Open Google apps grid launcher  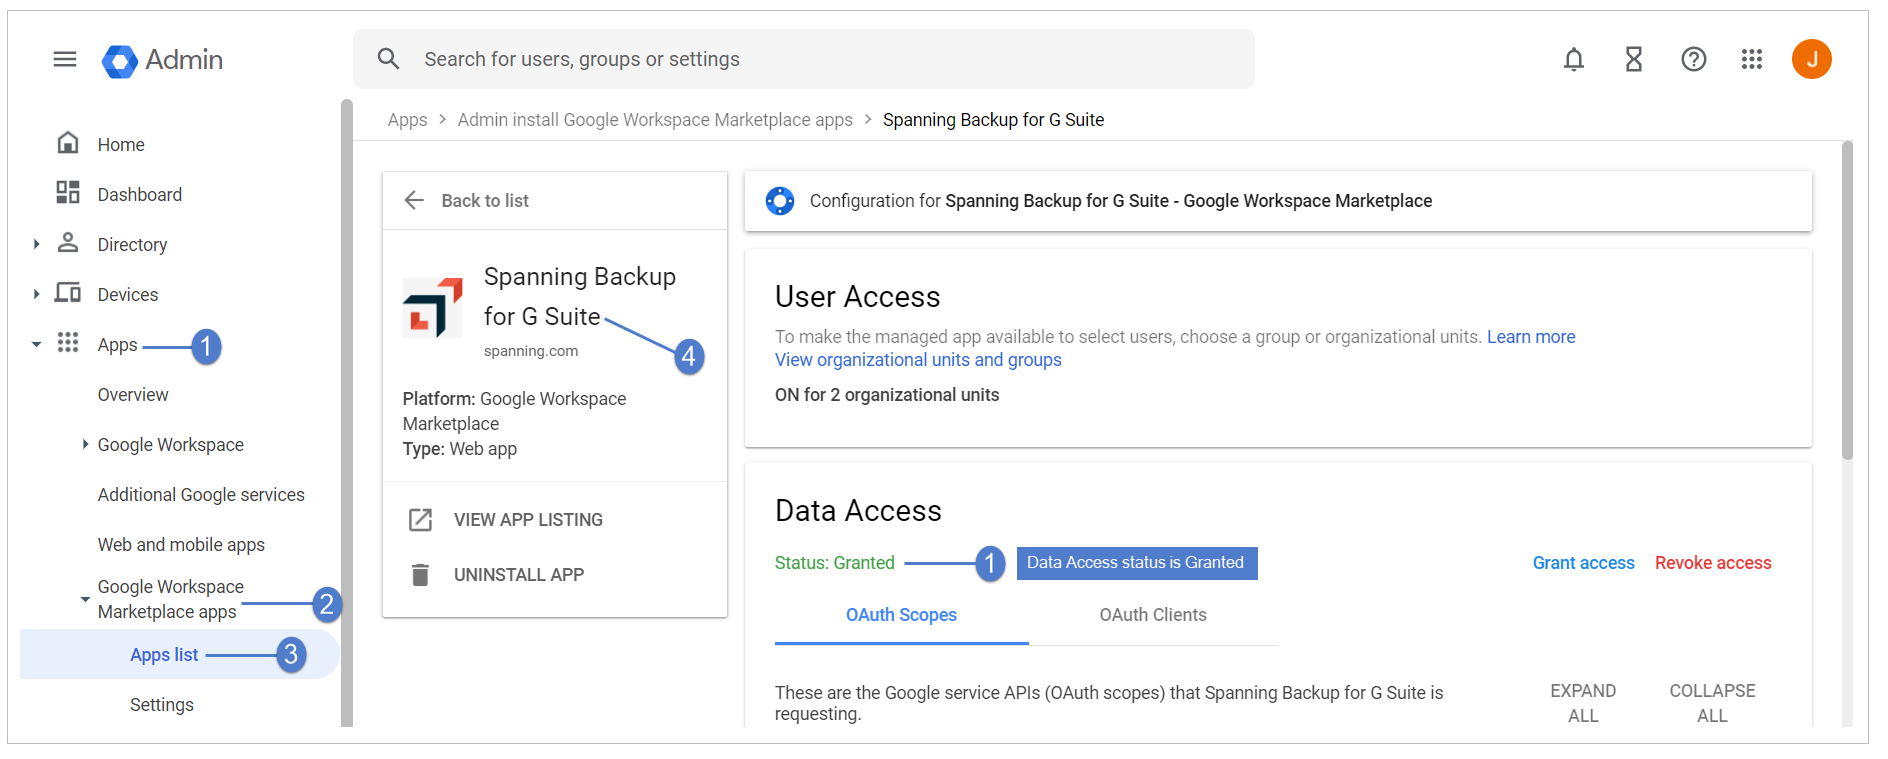coord(1752,60)
